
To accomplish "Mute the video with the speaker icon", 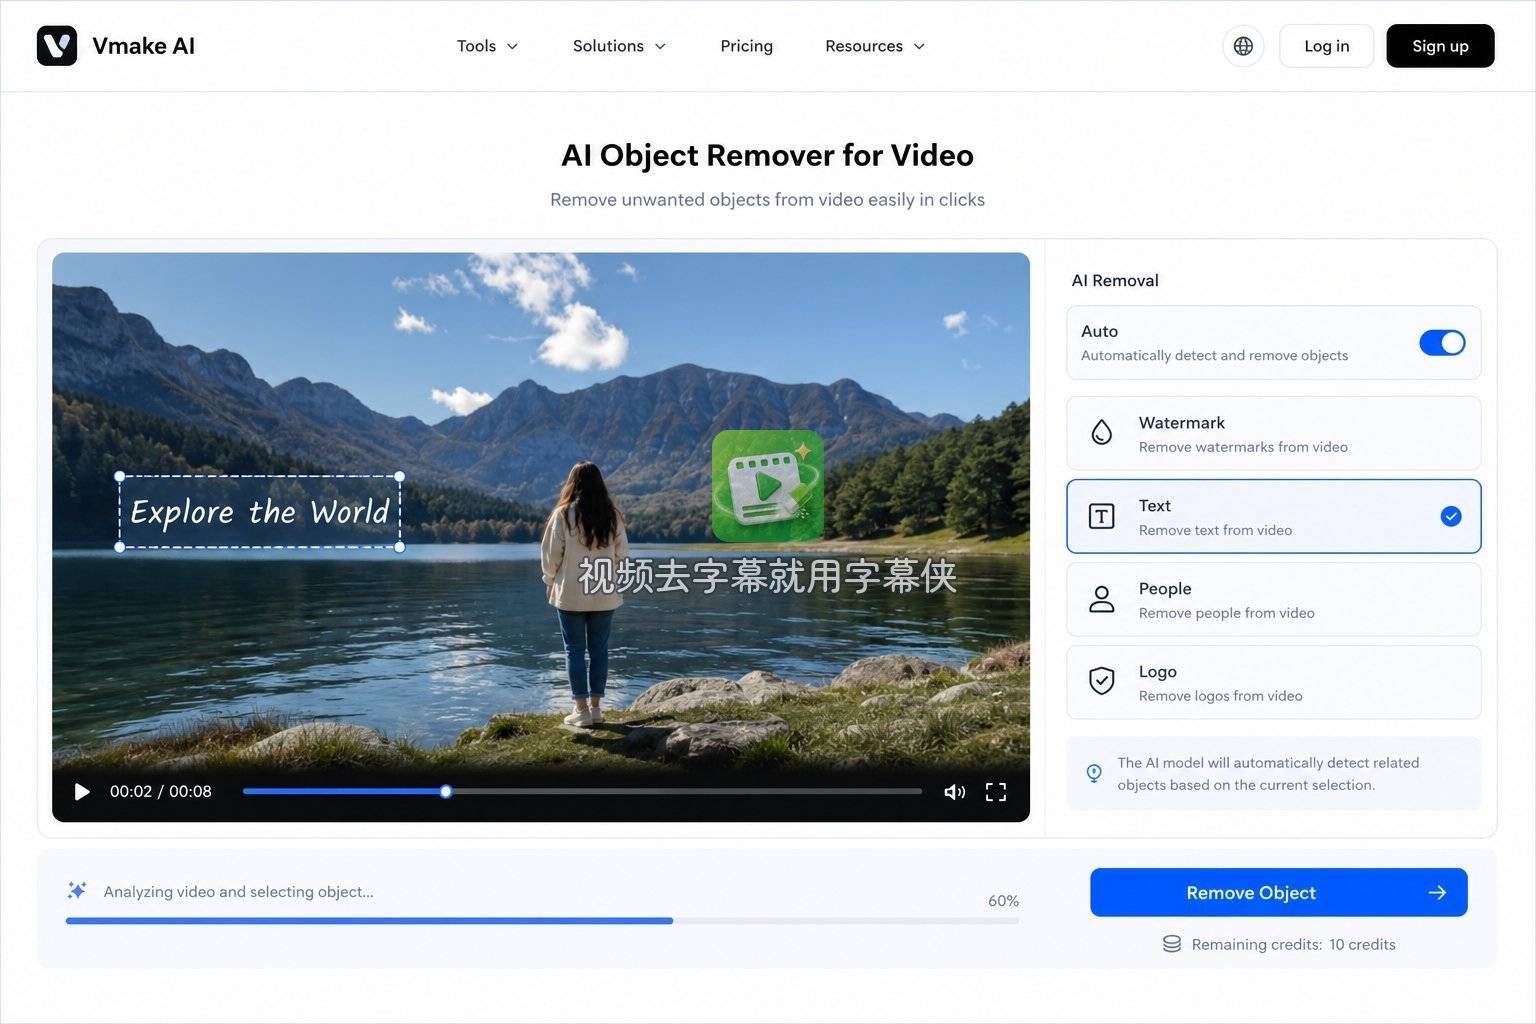I will click(955, 792).
